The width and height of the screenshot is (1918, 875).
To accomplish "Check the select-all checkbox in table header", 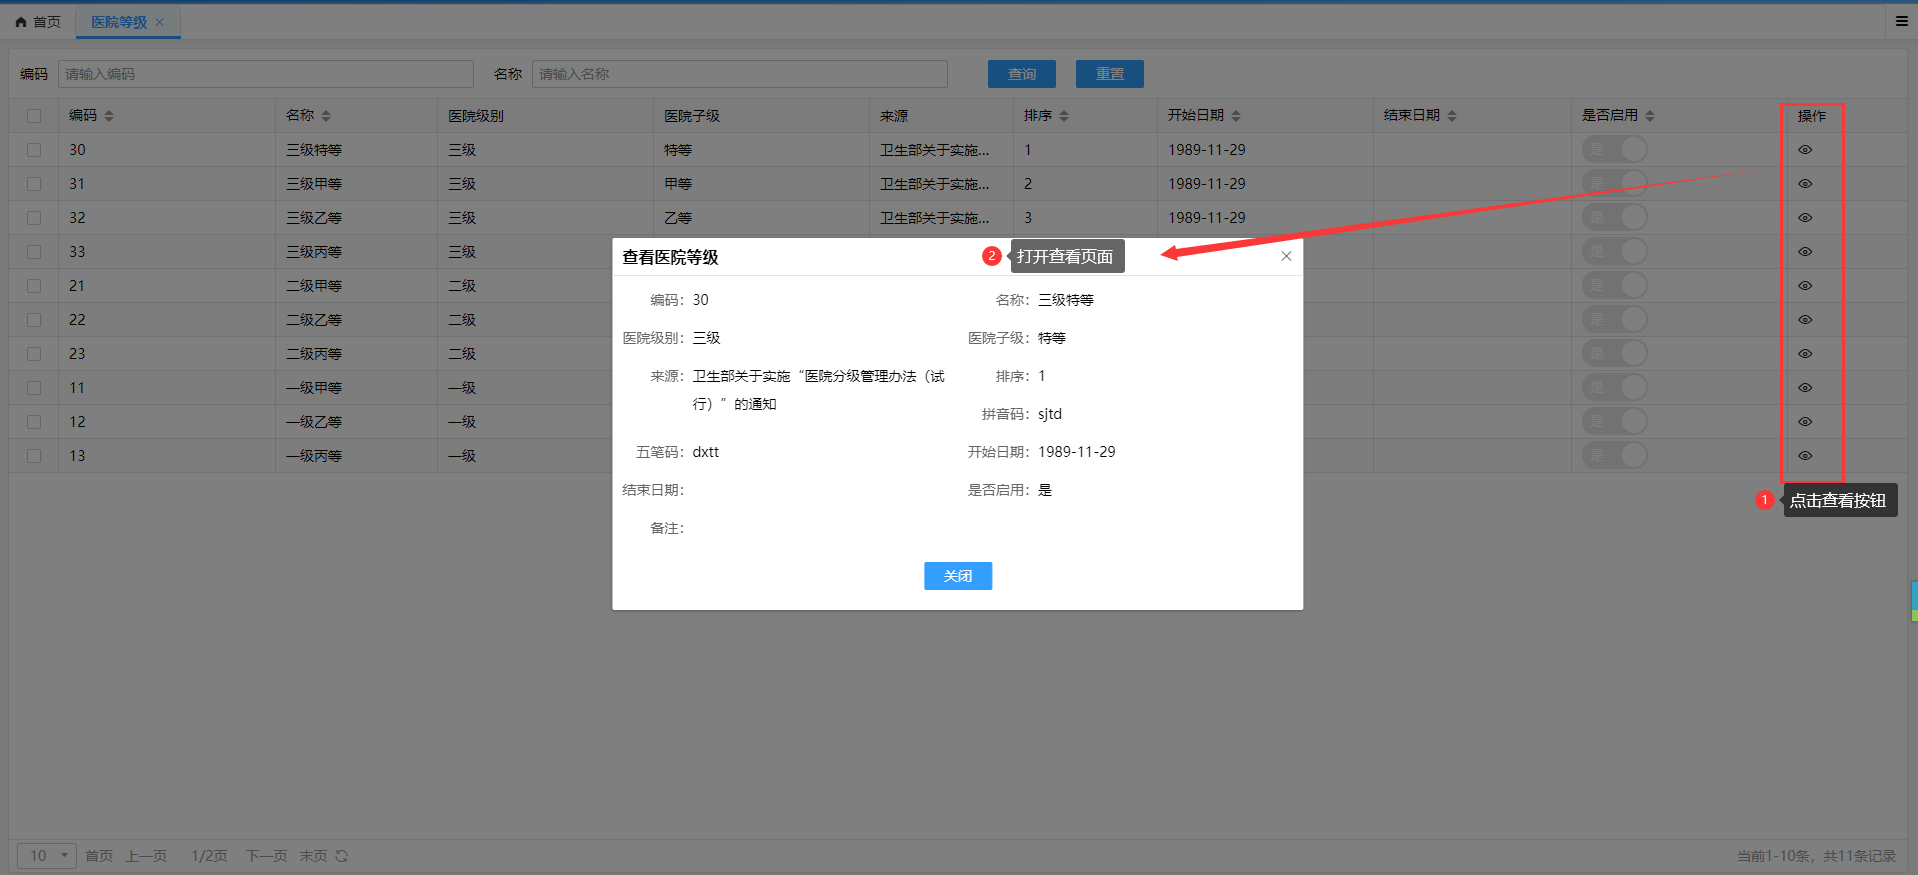I will (x=34, y=116).
